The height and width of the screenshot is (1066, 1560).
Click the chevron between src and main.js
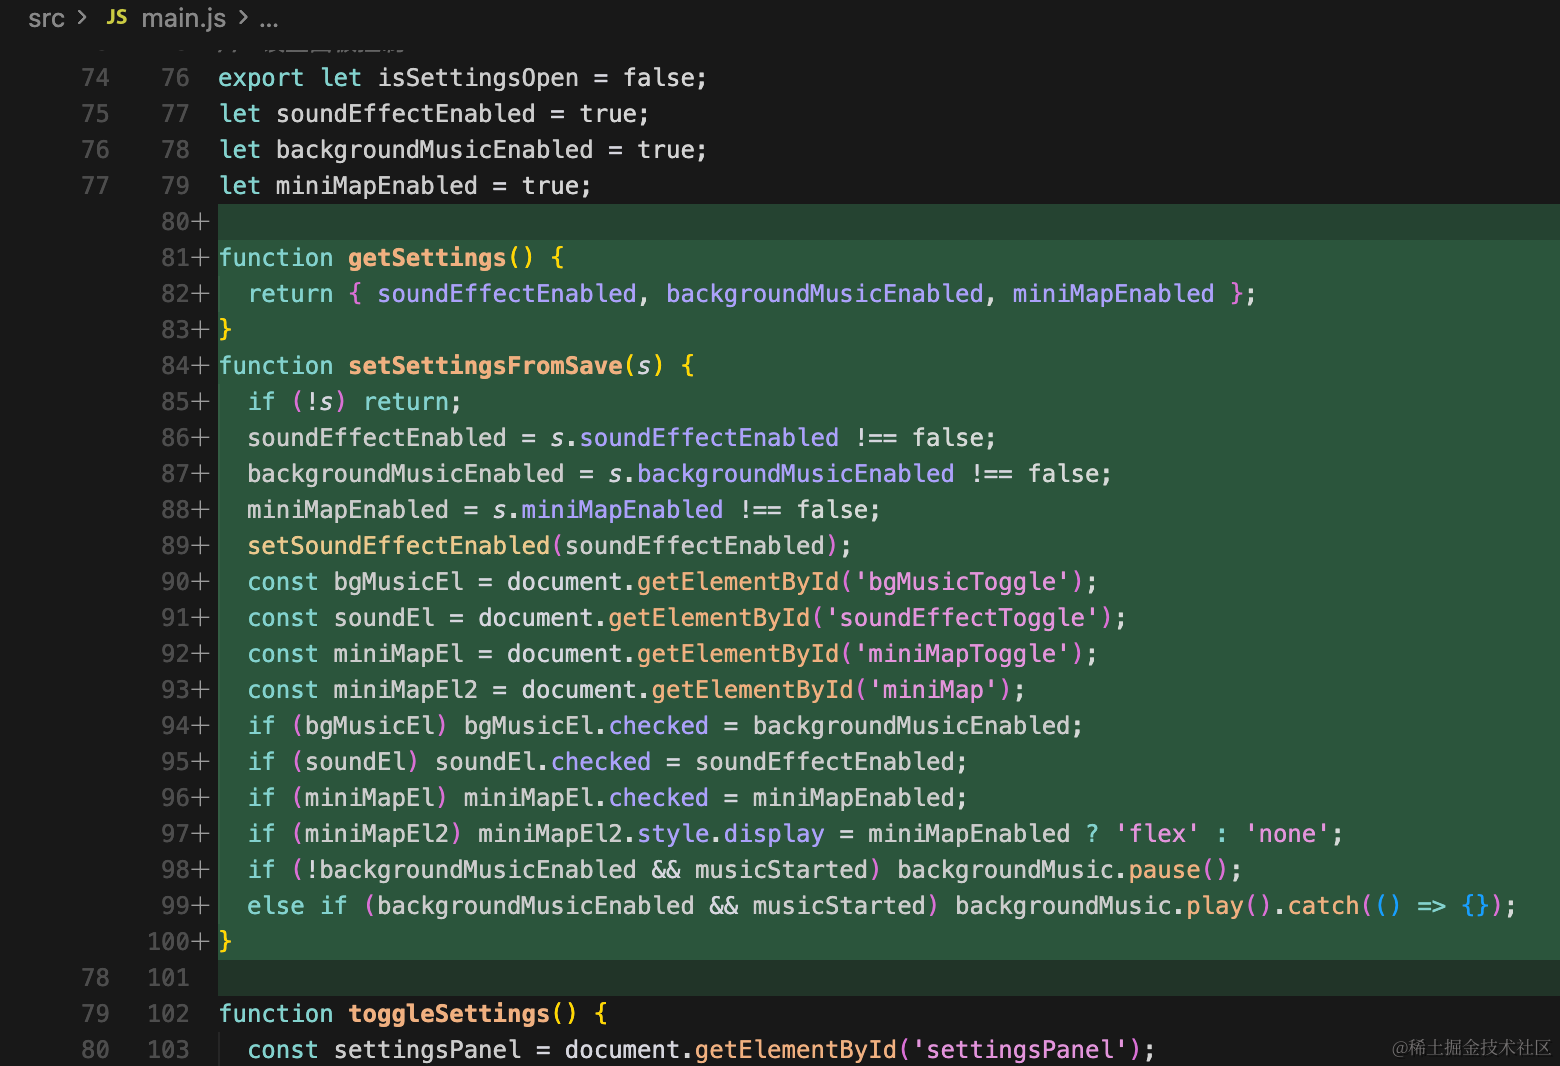[82, 18]
